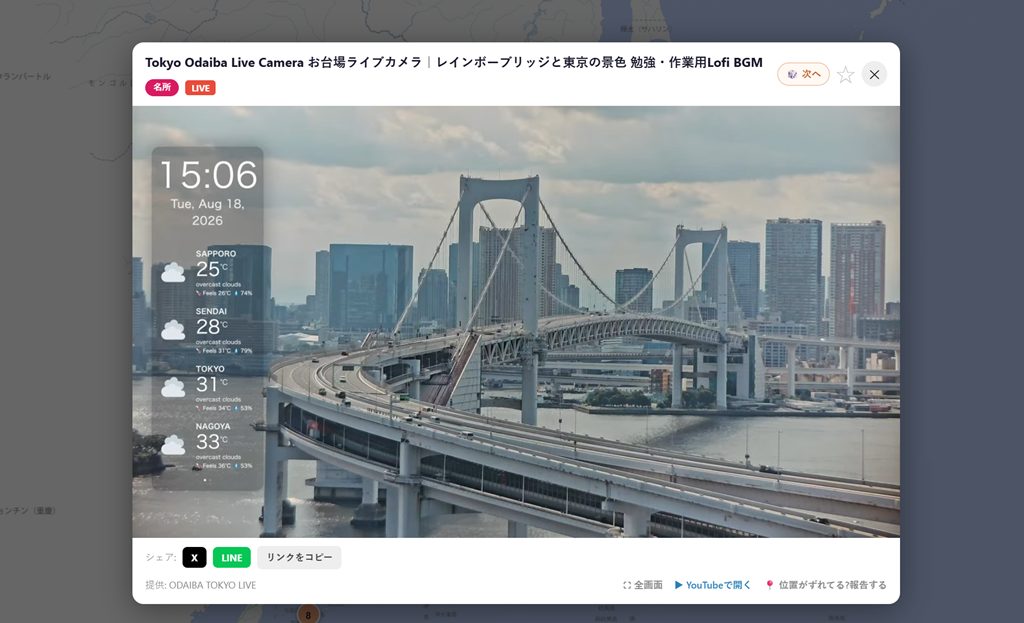Image resolution: width=1024 pixels, height=623 pixels.
Task: Copy link with リンクをコピー button
Action: 299,557
